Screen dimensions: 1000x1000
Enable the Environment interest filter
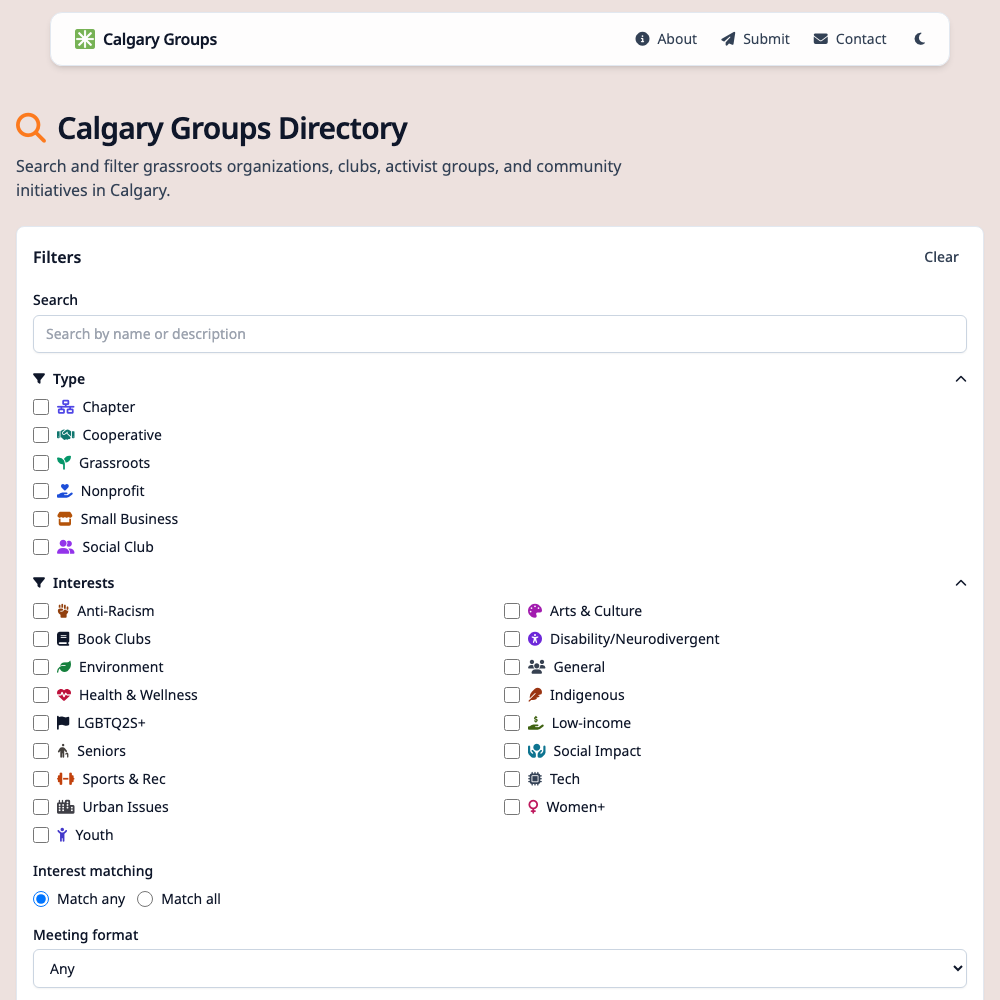tap(41, 667)
